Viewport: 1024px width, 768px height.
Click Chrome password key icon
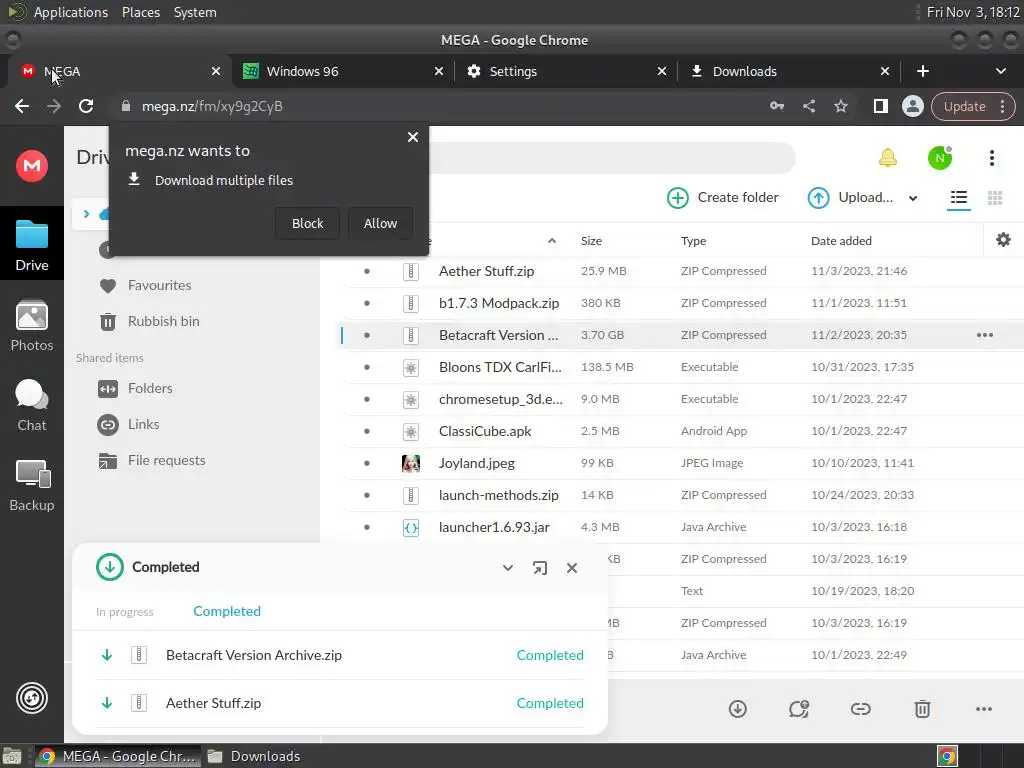[776, 106]
